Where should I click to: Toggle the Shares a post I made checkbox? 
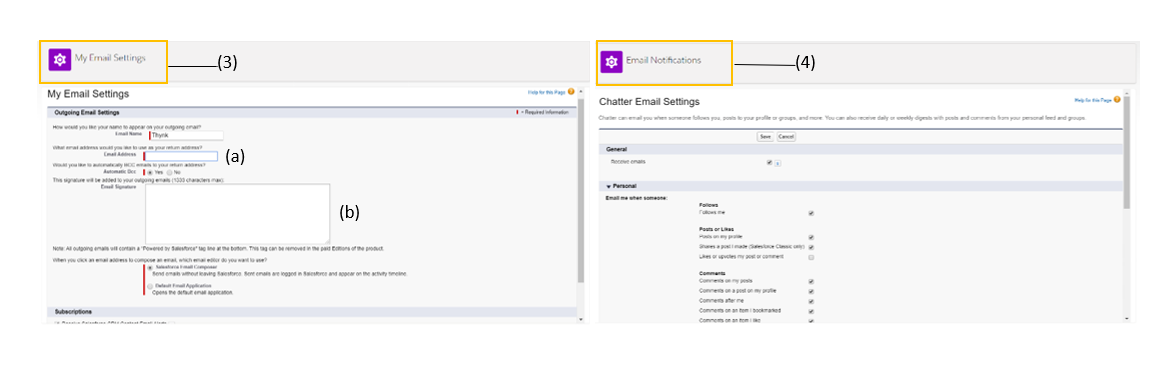[811, 248]
